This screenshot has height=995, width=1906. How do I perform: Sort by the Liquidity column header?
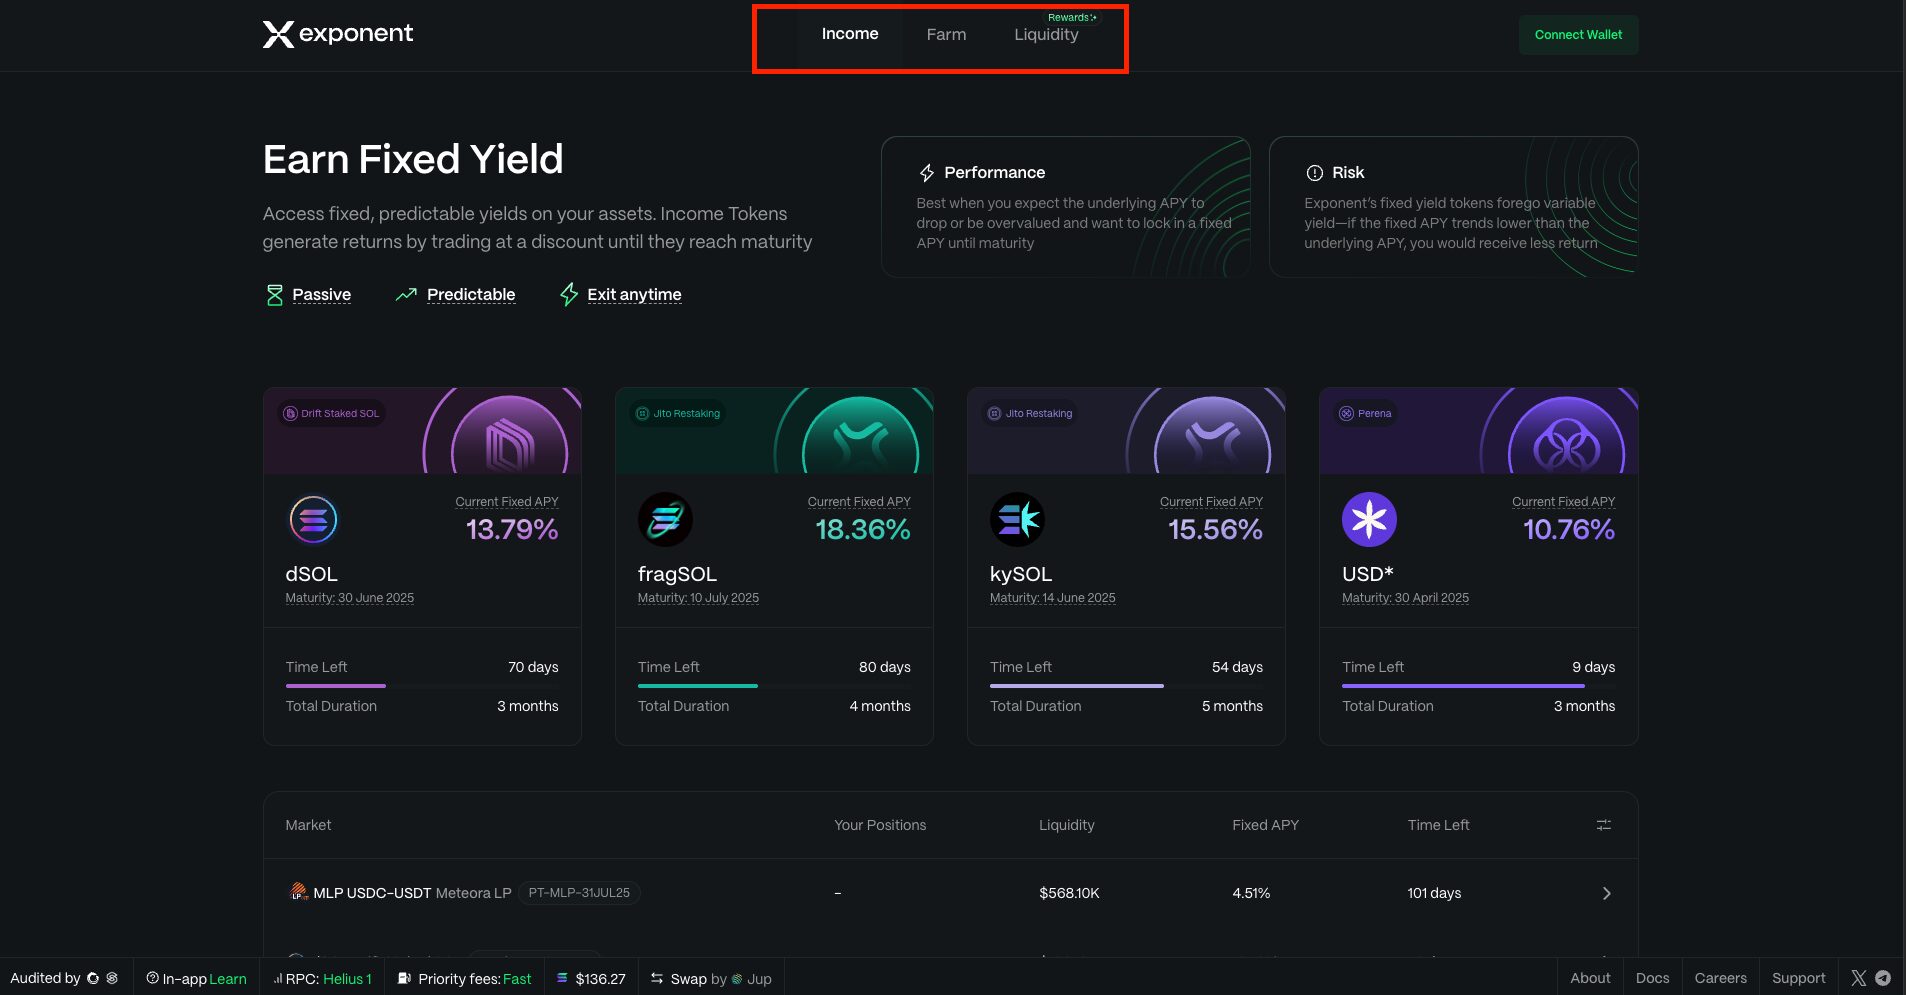pyautogui.click(x=1066, y=825)
